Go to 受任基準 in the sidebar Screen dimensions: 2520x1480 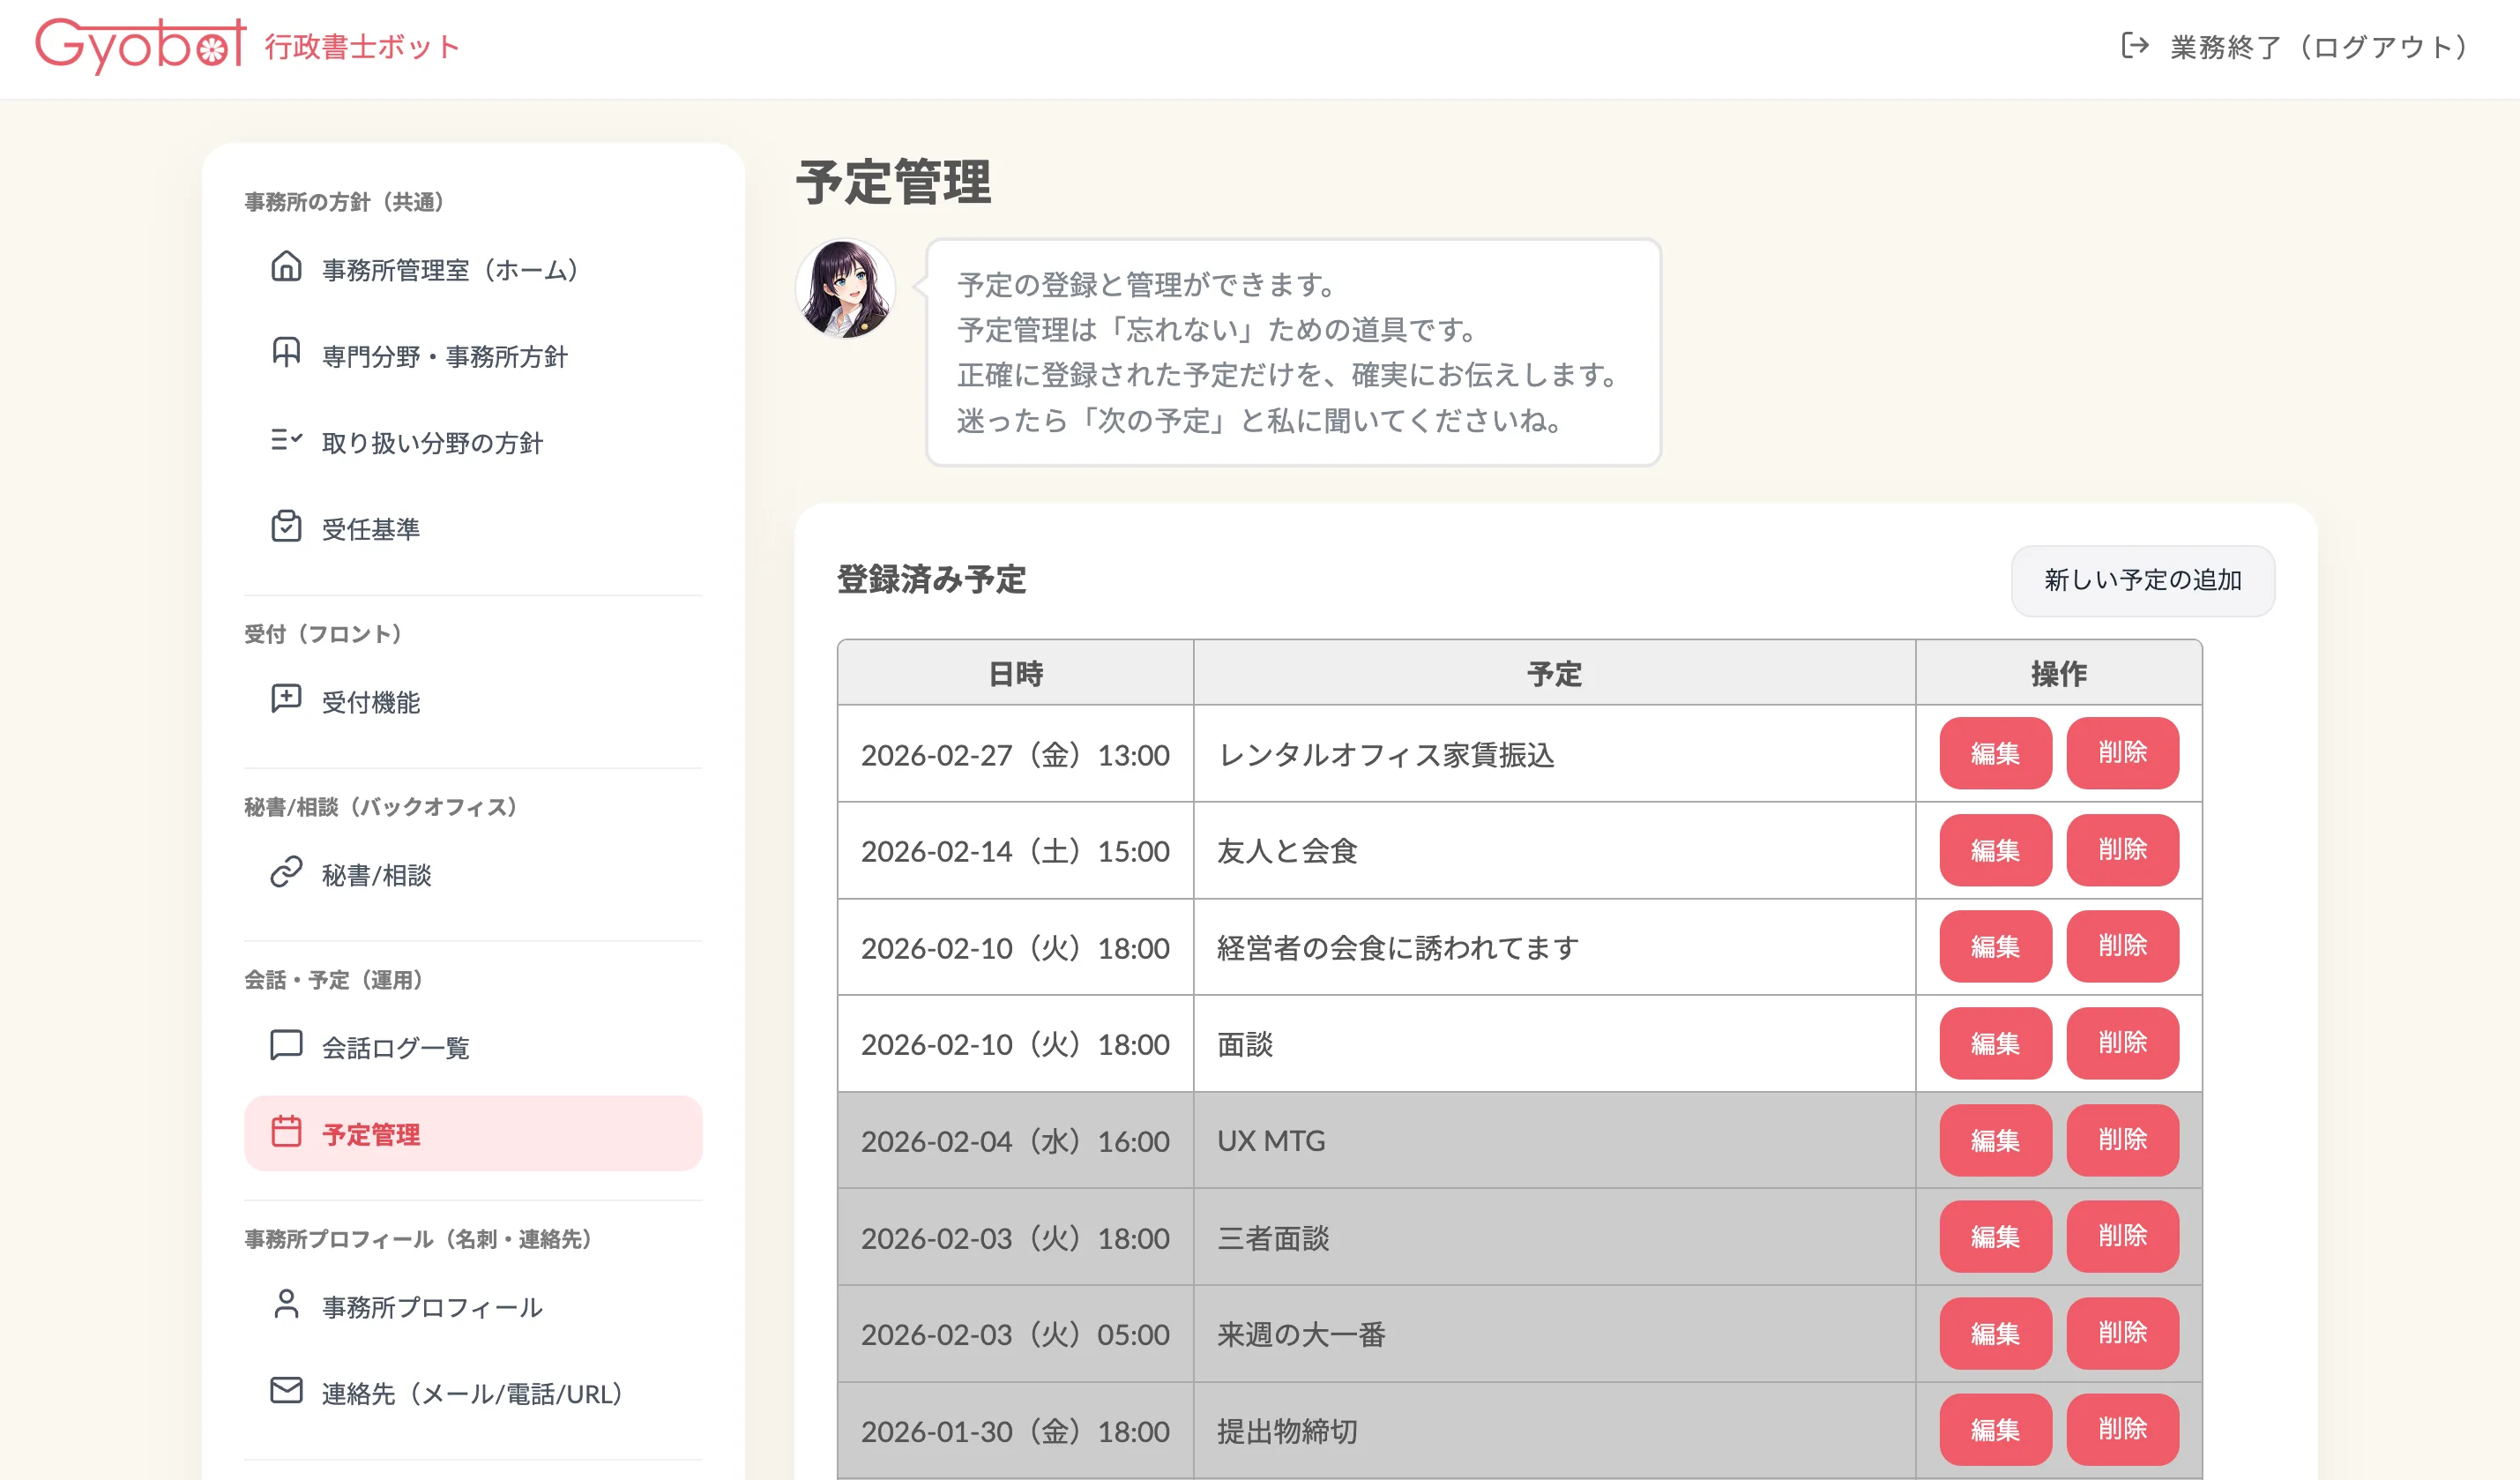pyautogui.click(x=370, y=529)
